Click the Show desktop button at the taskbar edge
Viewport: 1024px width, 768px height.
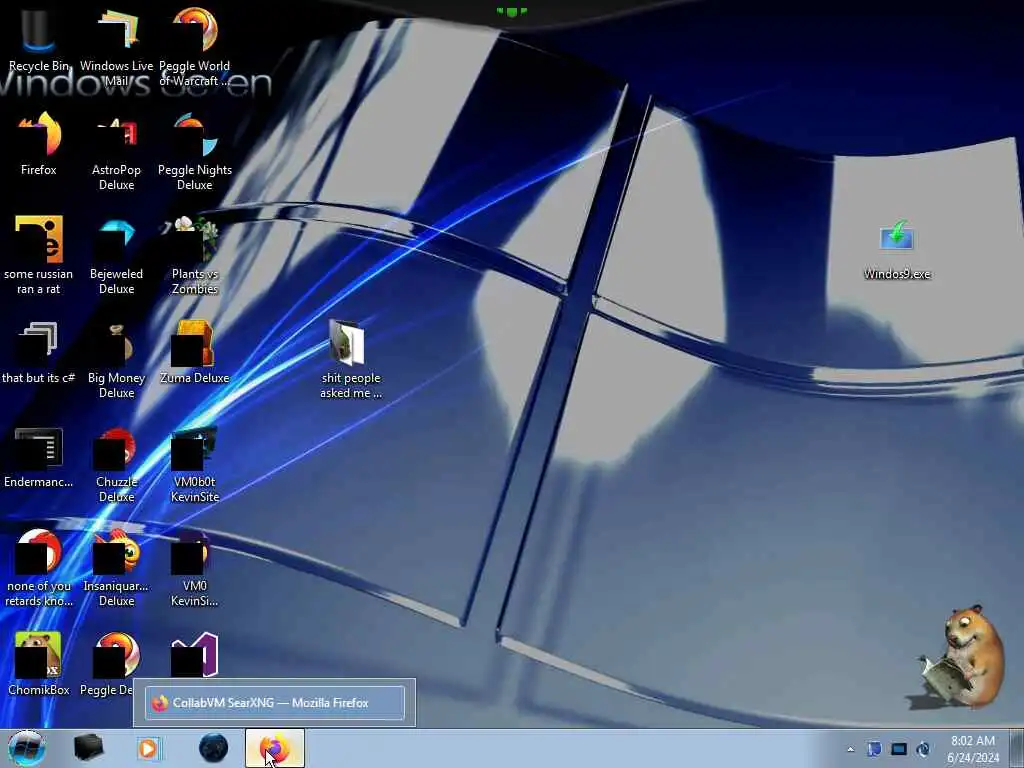(x=1017, y=748)
